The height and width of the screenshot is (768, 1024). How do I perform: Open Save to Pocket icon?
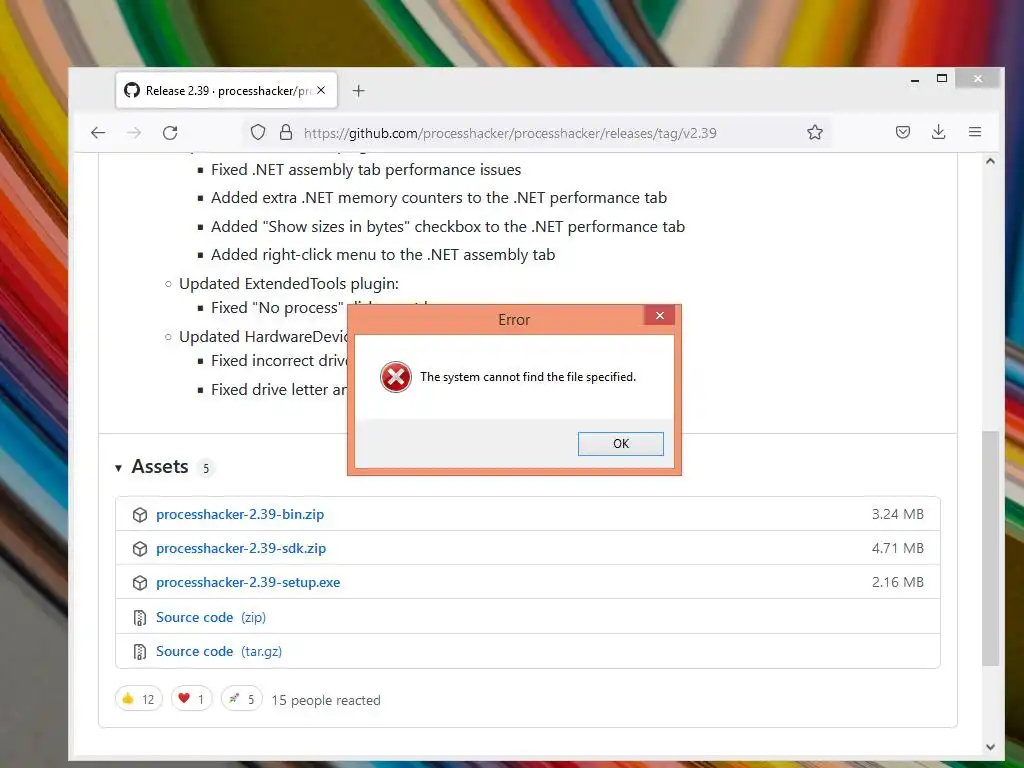(903, 133)
